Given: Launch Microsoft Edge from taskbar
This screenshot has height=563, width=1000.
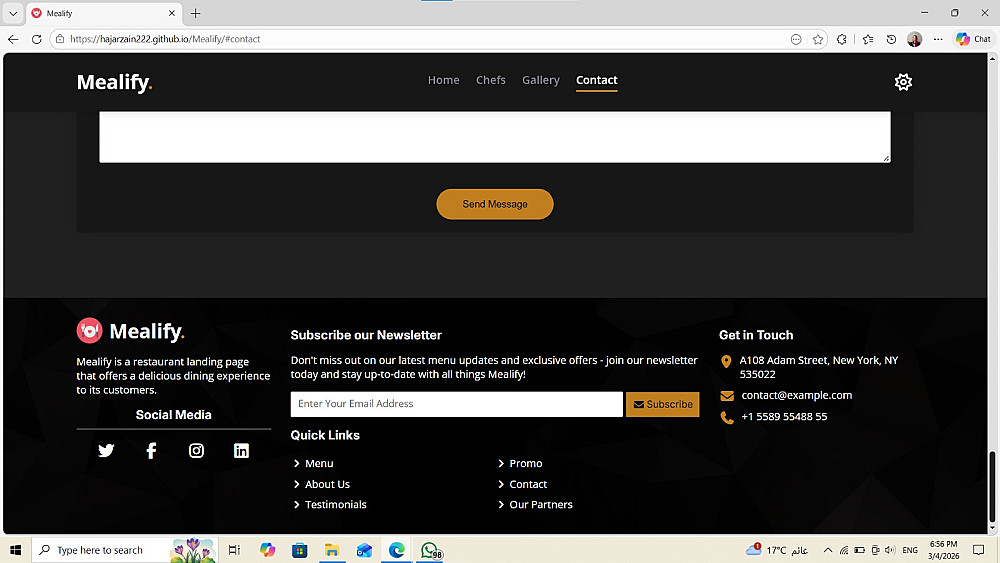Looking at the screenshot, I should (397, 550).
